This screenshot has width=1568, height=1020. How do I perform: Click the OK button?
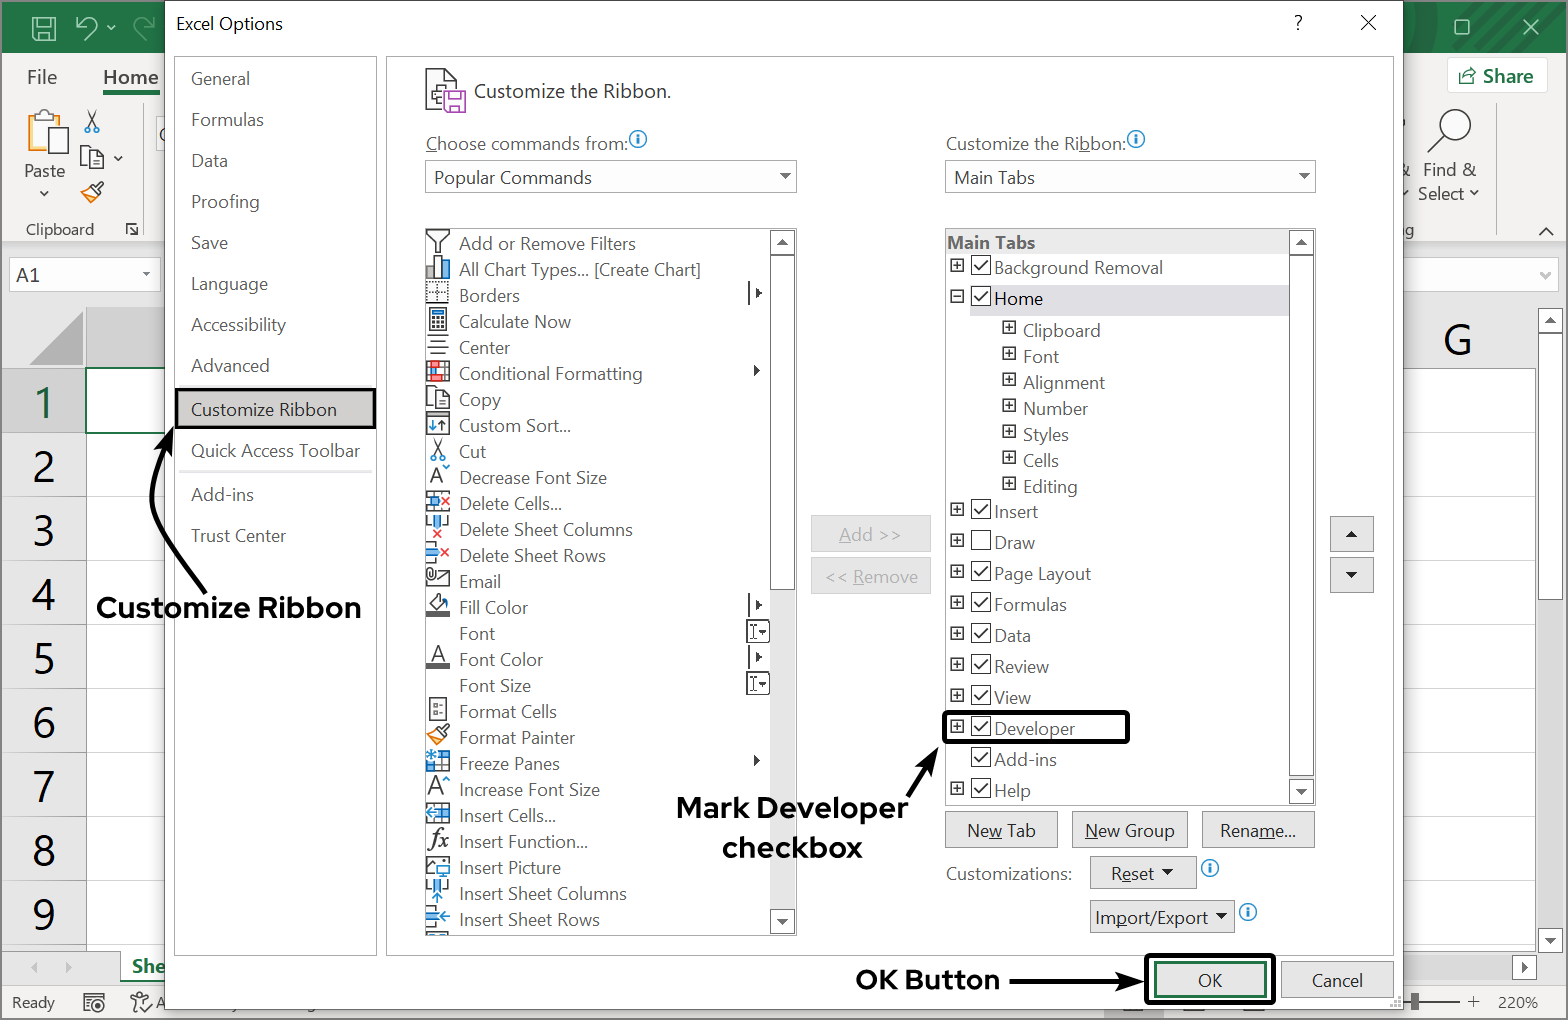tap(1210, 980)
